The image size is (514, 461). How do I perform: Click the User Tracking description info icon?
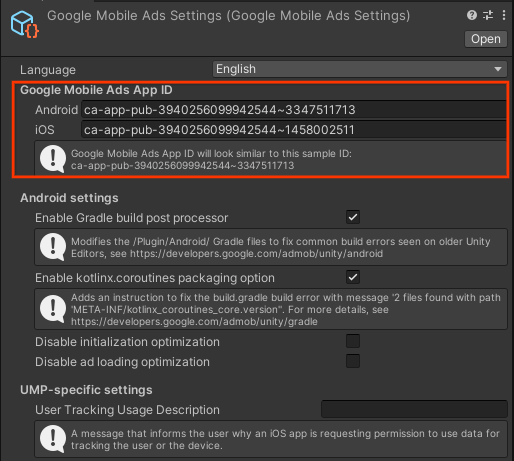(53, 439)
